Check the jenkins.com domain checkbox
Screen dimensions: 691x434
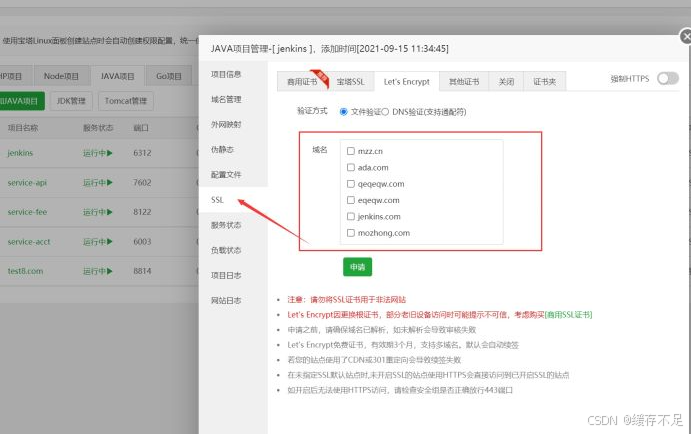(351, 216)
